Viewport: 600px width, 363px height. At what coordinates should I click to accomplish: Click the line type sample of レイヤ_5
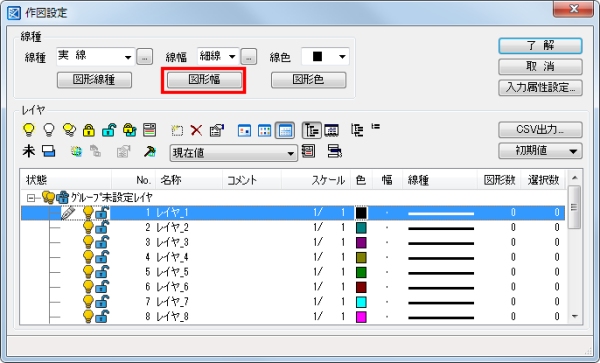click(441, 273)
